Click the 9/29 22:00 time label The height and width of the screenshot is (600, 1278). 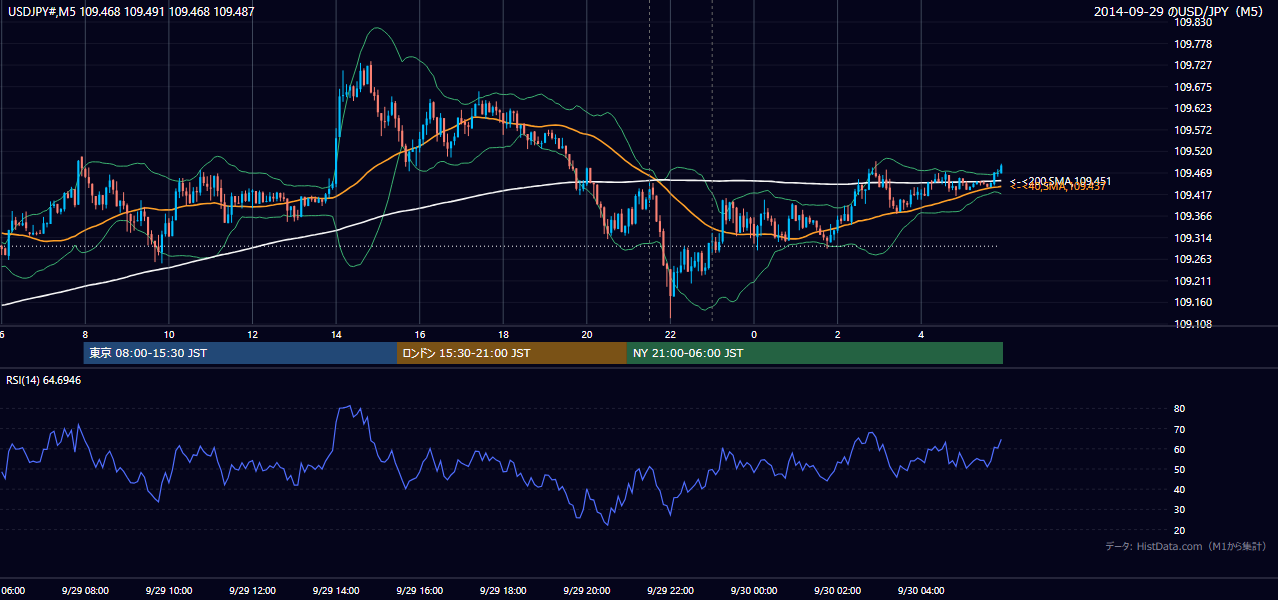click(x=670, y=591)
